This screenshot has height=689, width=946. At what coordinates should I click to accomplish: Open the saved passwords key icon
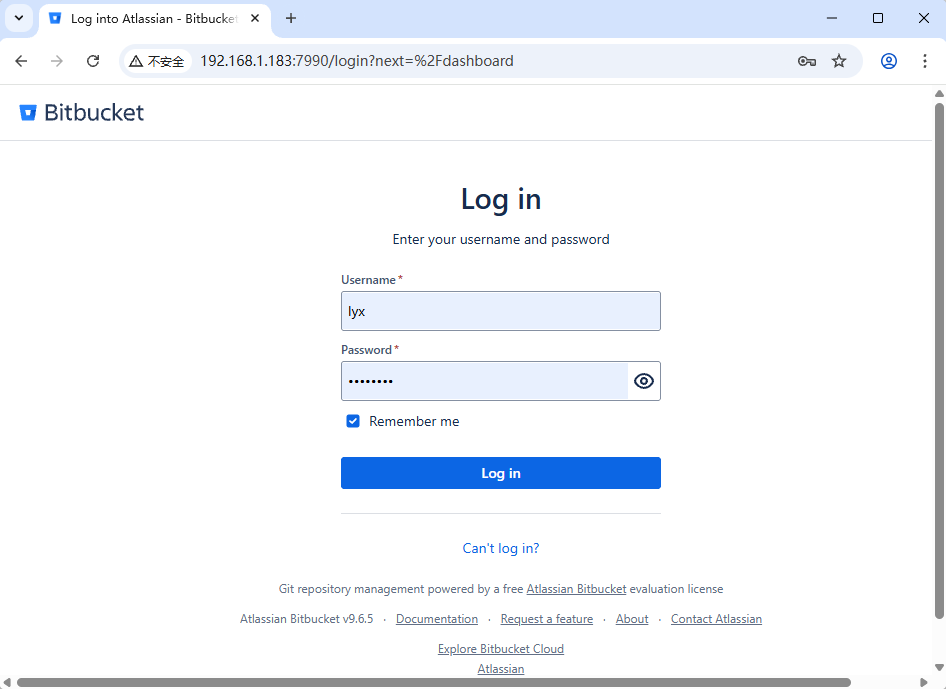[807, 61]
